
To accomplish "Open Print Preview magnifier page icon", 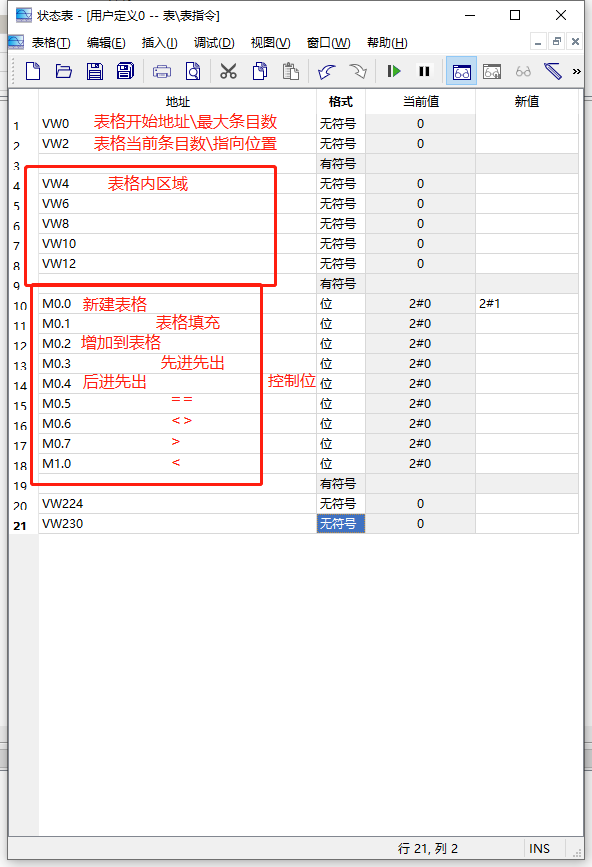I will point(193,71).
